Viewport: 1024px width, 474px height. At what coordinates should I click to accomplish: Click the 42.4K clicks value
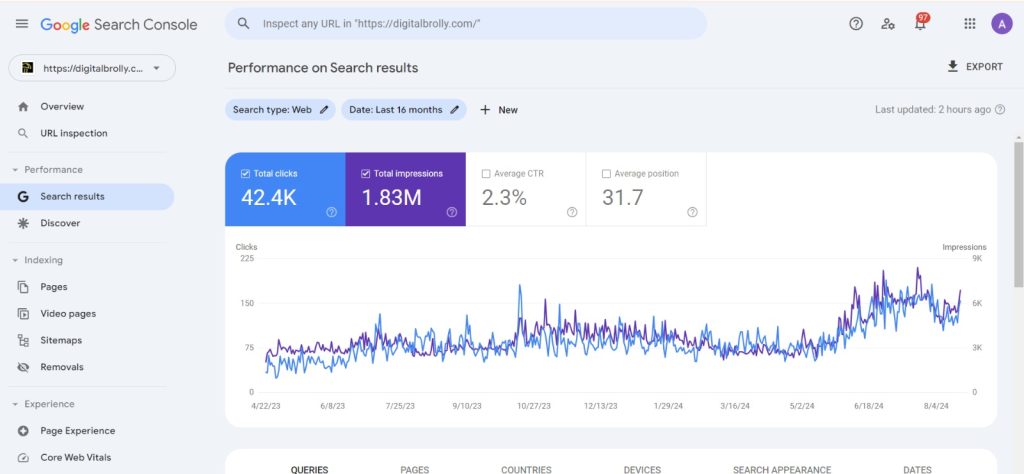[x=268, y=197]
